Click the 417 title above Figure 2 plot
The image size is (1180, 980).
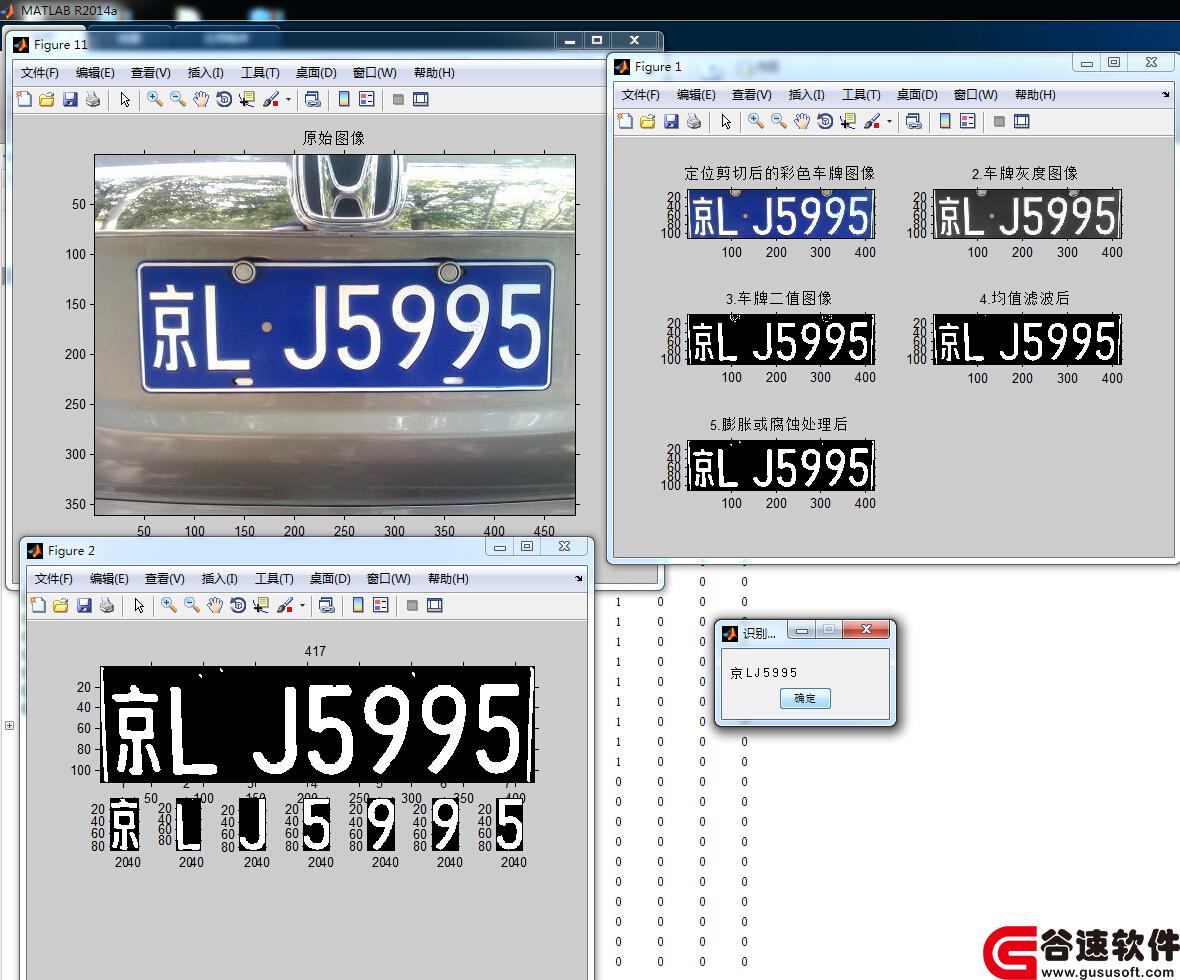click(x=315, y=651)
